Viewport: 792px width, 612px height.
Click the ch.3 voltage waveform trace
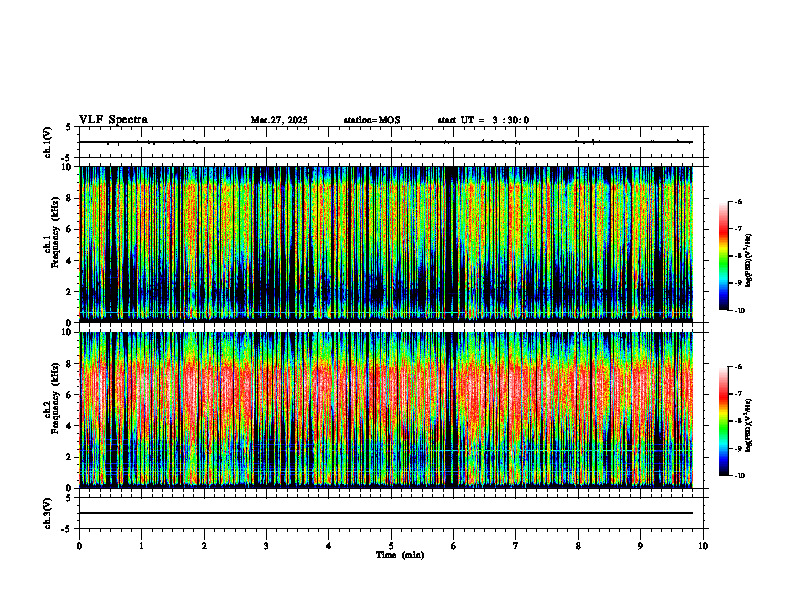(x=386, y=513)
